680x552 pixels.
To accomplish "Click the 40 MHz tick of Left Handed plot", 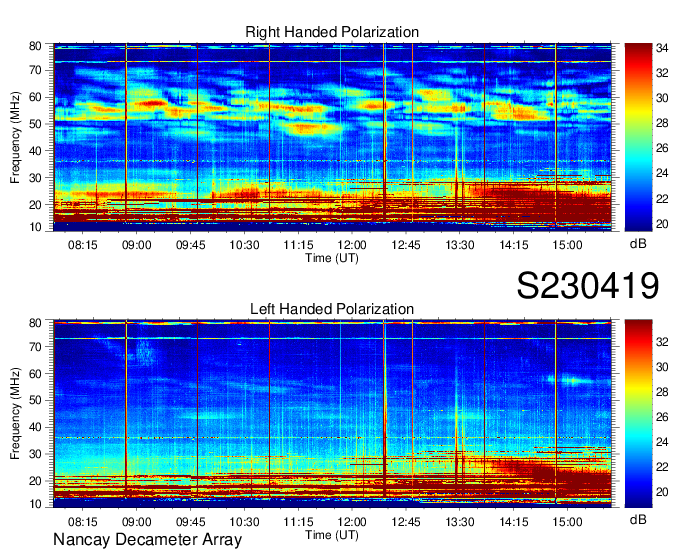I will point(35,427).
